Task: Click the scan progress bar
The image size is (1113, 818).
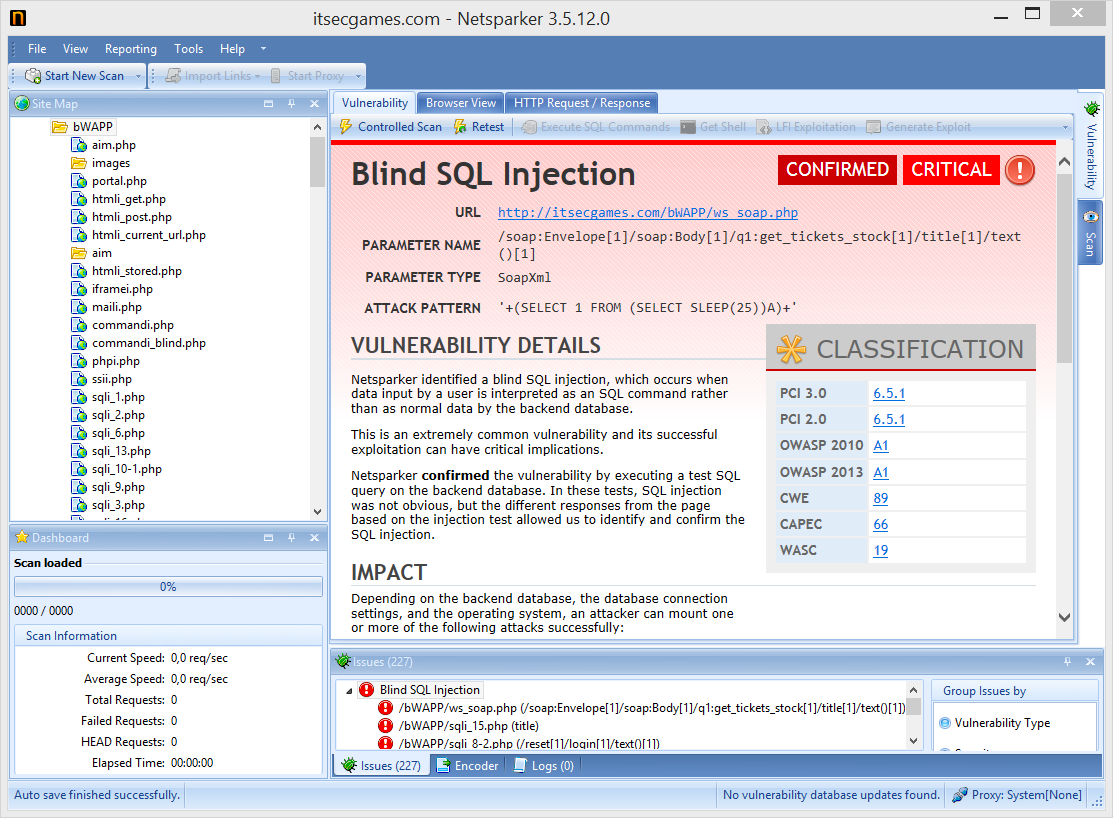Action: tap(168, 587)
